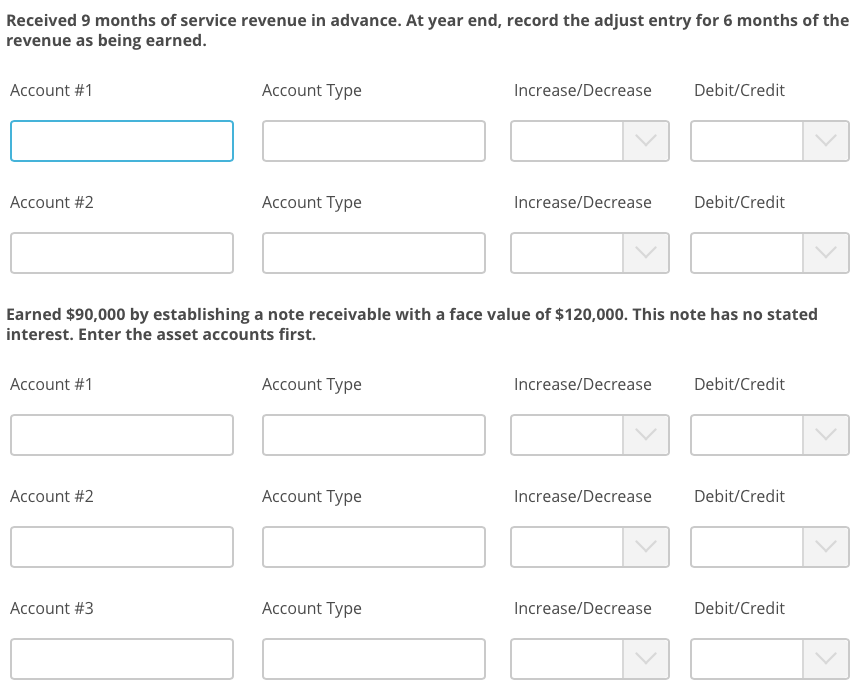Click the Account #3 name input field

[121, 659]
